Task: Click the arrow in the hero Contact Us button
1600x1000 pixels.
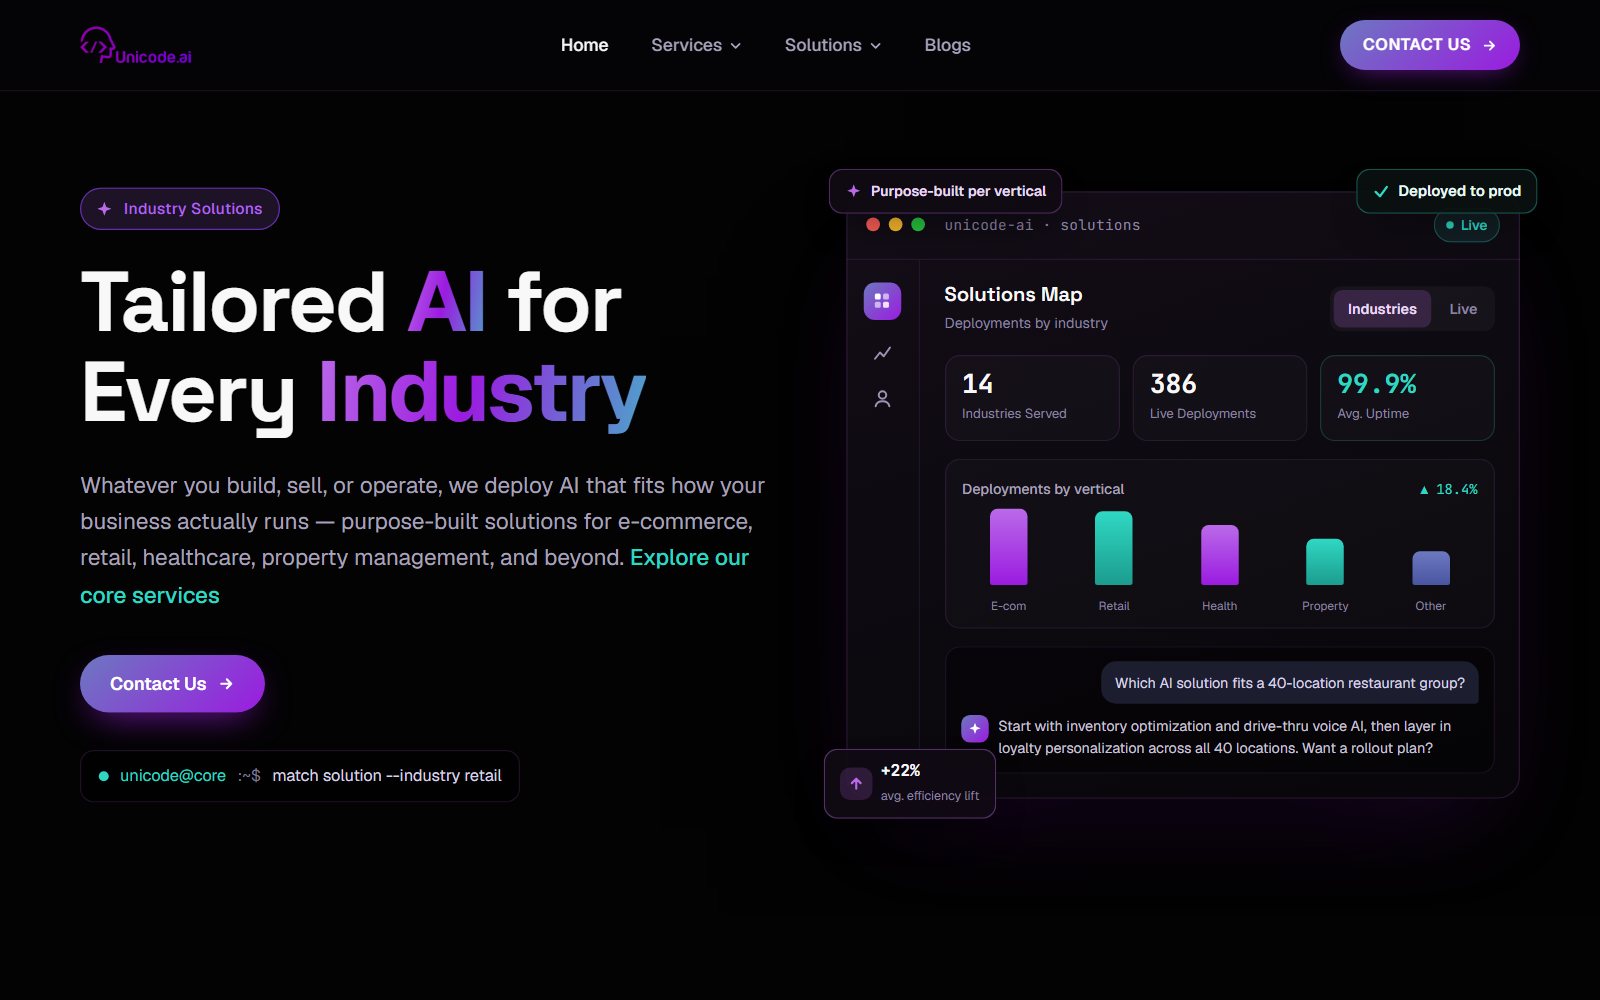Action: click(226, 684)
